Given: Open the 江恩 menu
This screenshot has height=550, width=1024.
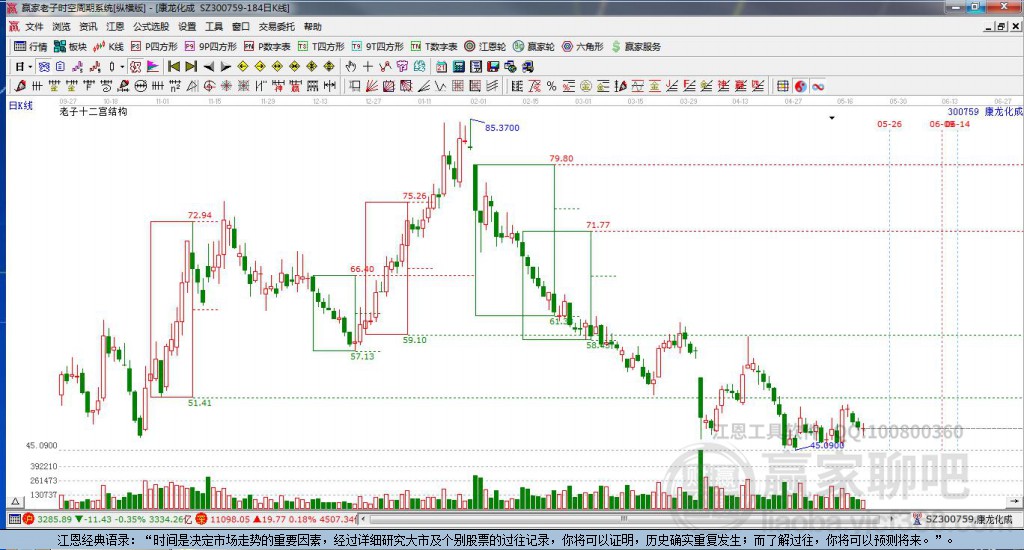Looking at the screenshot, I should click(x=115, y=27).
